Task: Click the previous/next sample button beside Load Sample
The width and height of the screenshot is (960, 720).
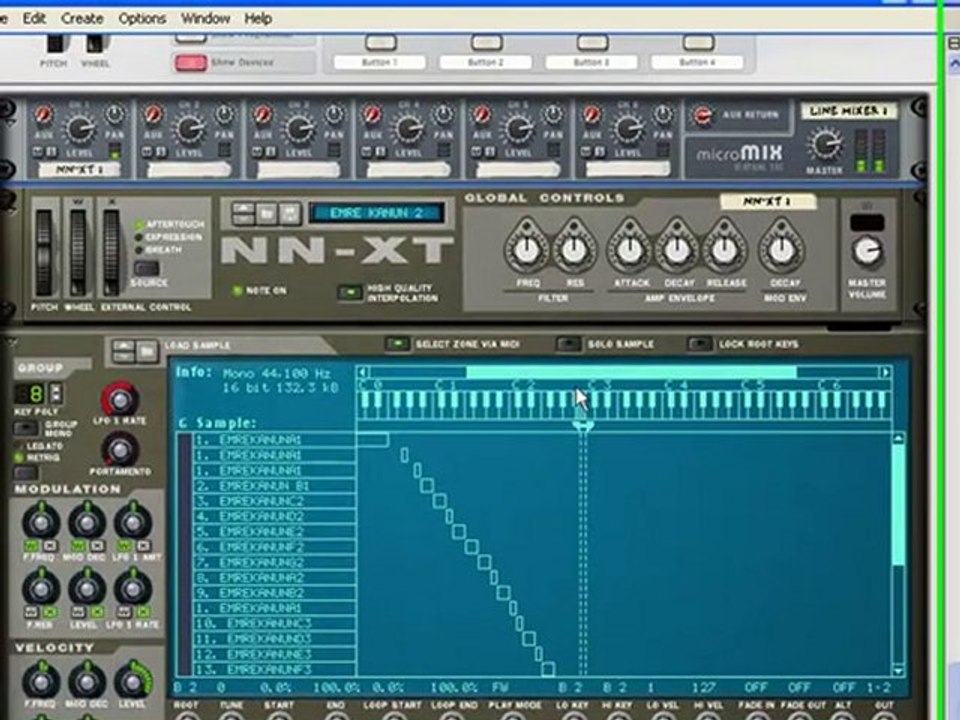Action: [124, 351]
